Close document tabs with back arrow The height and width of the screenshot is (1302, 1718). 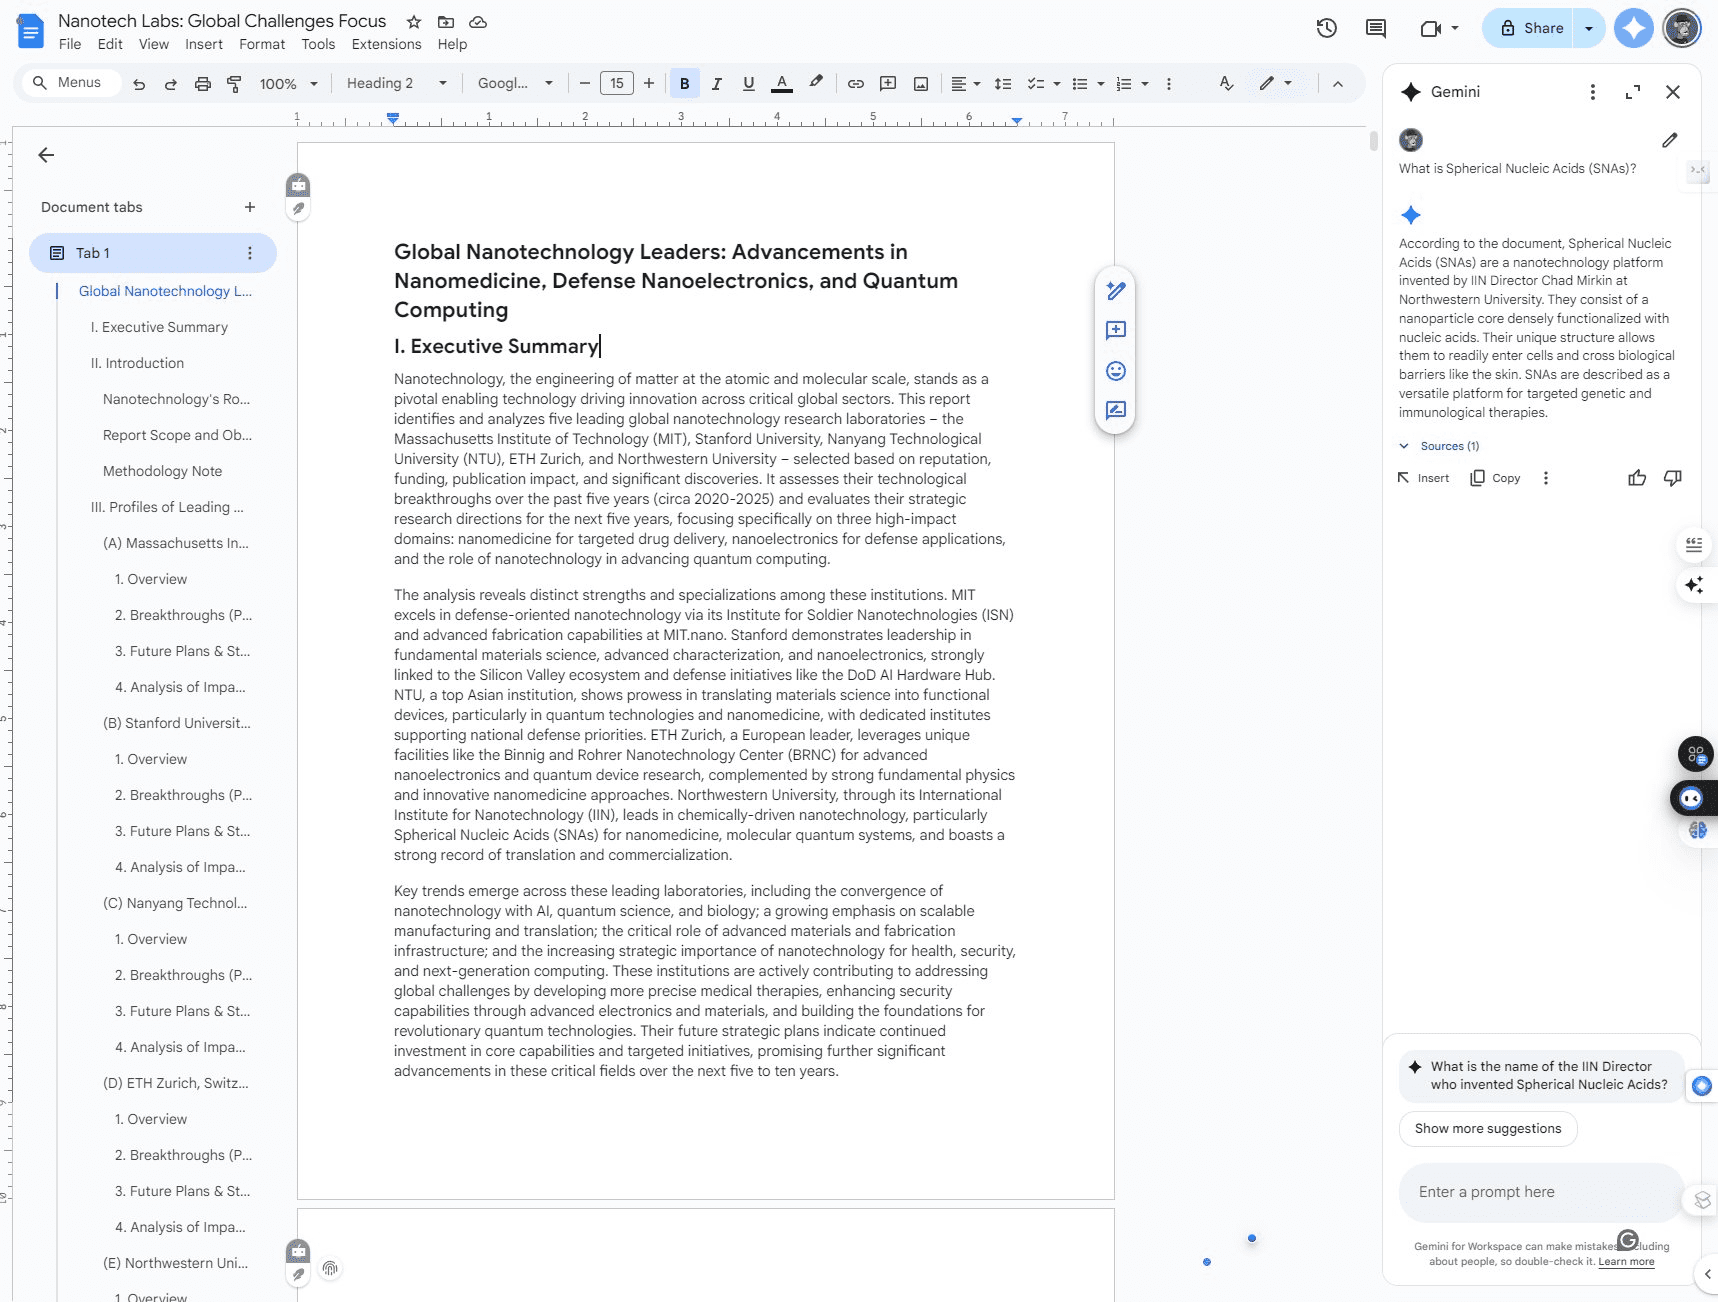point(46,155)
